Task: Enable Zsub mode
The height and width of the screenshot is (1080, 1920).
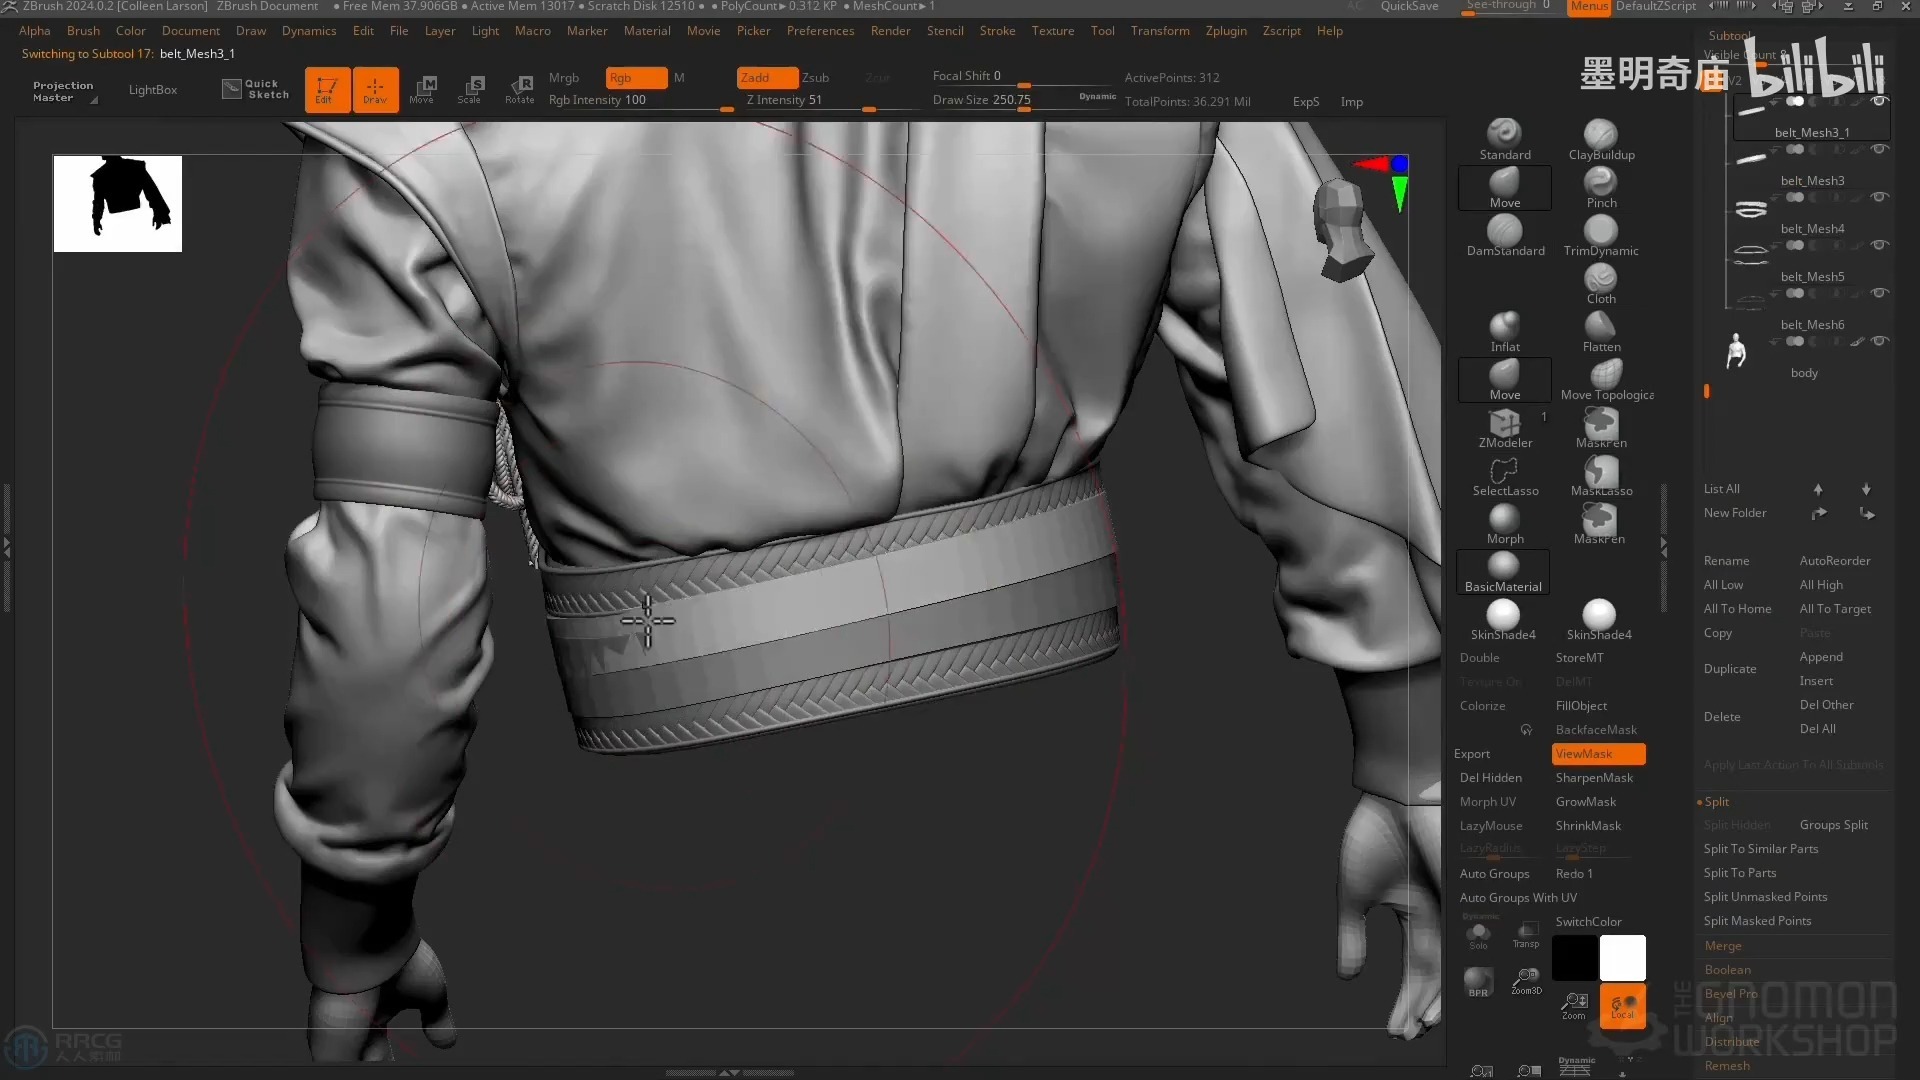Action: 815,77
